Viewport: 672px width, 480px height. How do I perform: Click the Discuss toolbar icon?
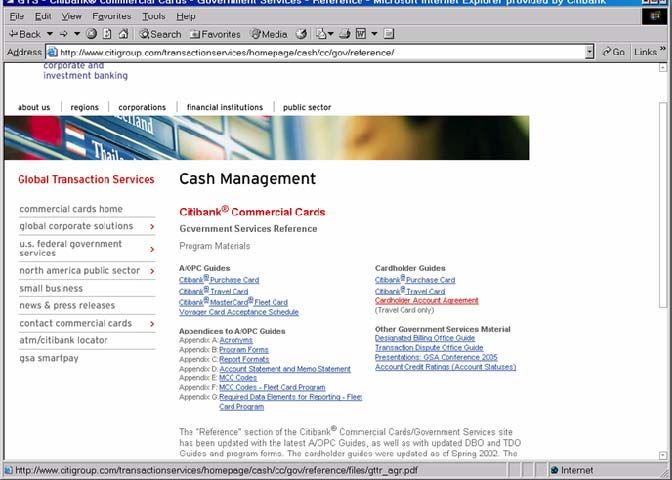[389, 34]
